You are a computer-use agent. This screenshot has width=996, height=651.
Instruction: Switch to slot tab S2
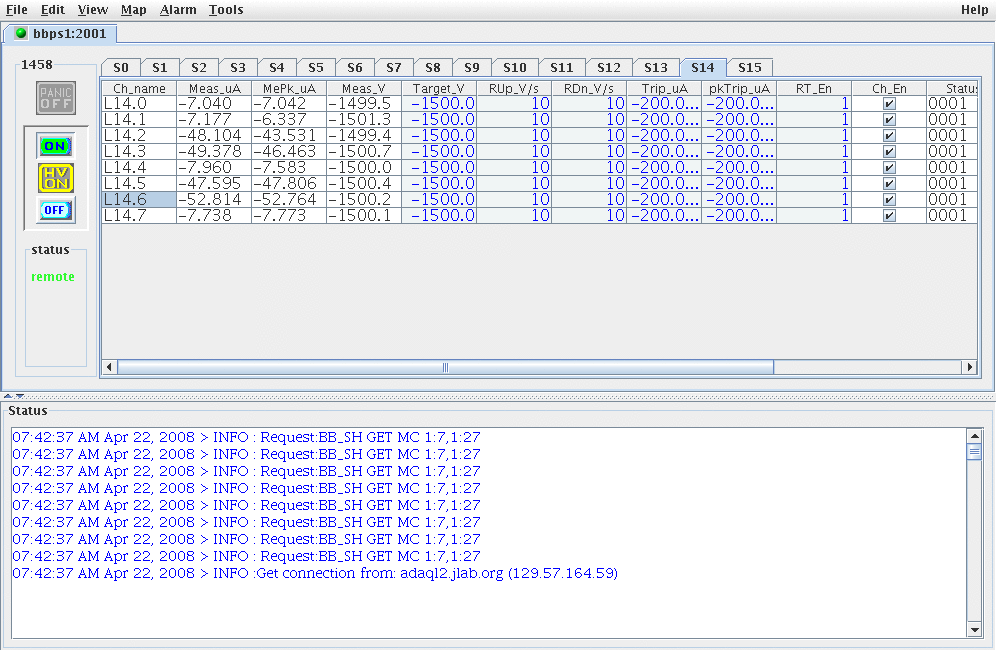coord(199,67)
